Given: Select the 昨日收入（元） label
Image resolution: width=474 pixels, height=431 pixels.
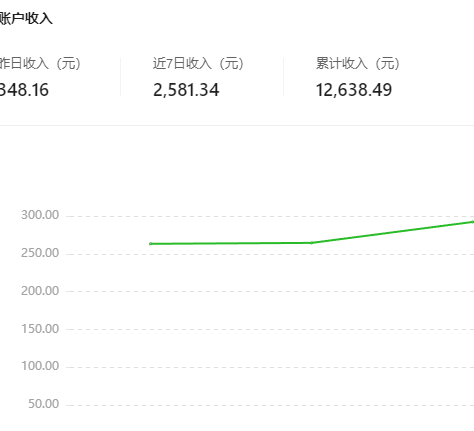Looking at the screenshot, I should point(40,63).
